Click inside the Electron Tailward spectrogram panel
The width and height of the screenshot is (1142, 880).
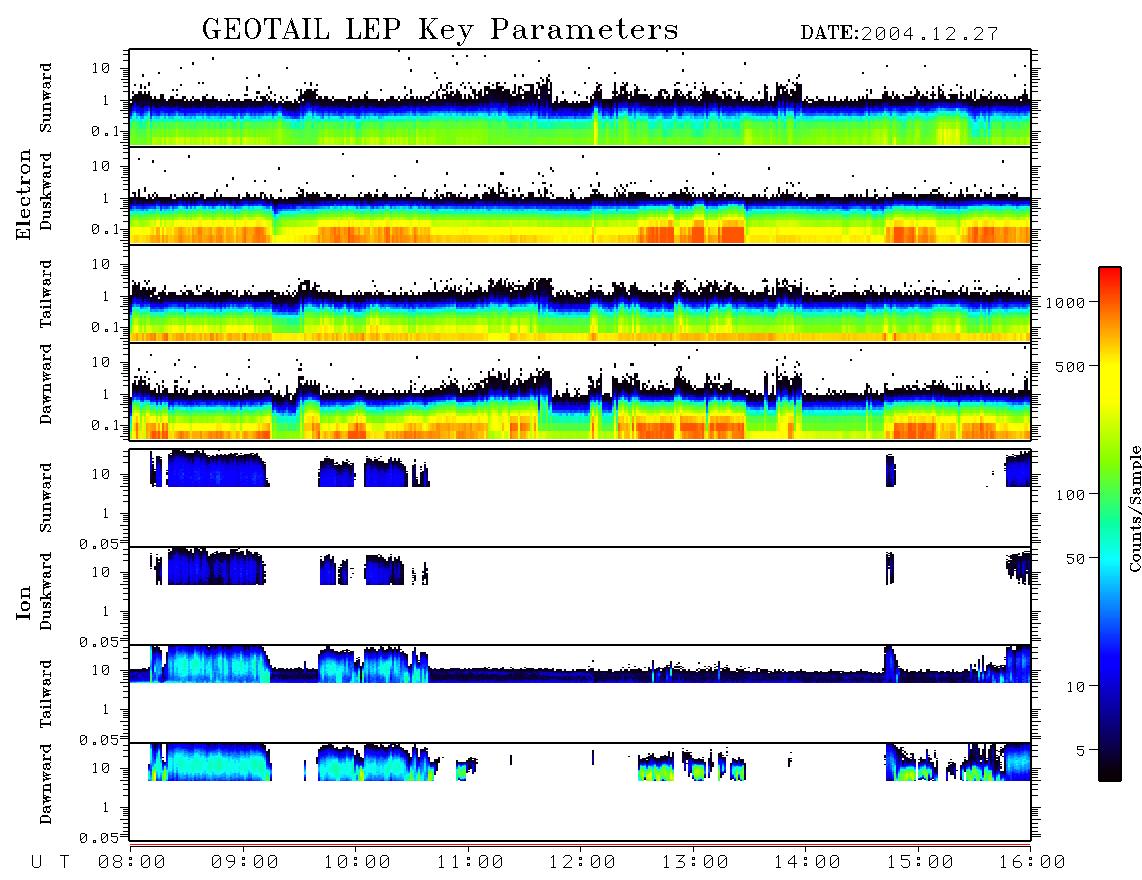click(x=580, y=294)
